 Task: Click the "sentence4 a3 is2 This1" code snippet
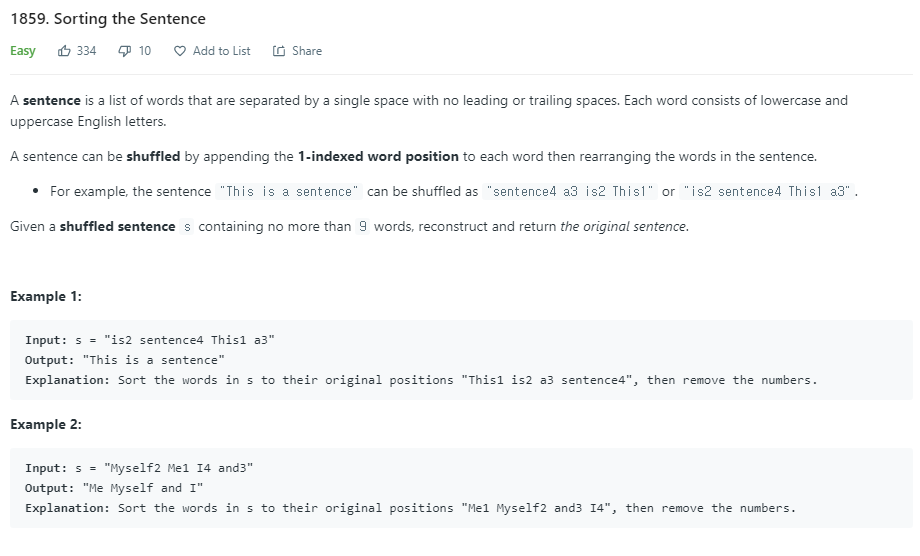(569, 192)
